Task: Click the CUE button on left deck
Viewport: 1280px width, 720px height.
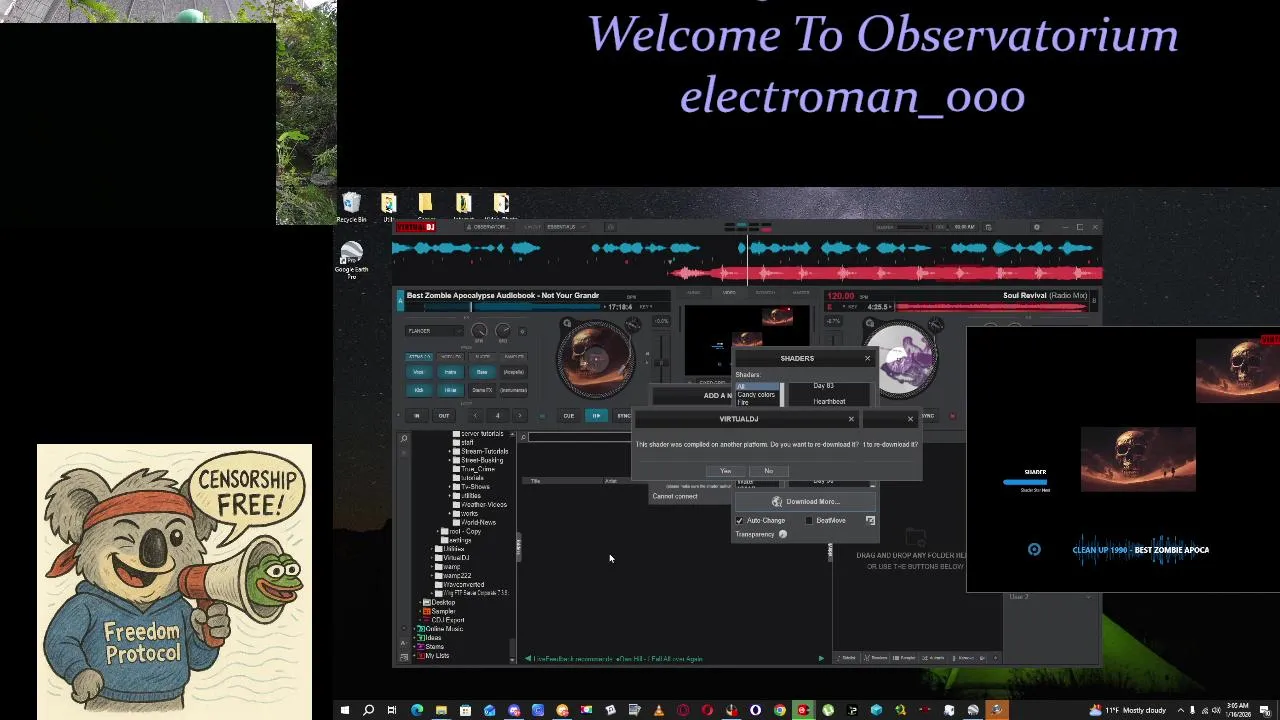Action: pyautogui.click(x=568, y=416)
